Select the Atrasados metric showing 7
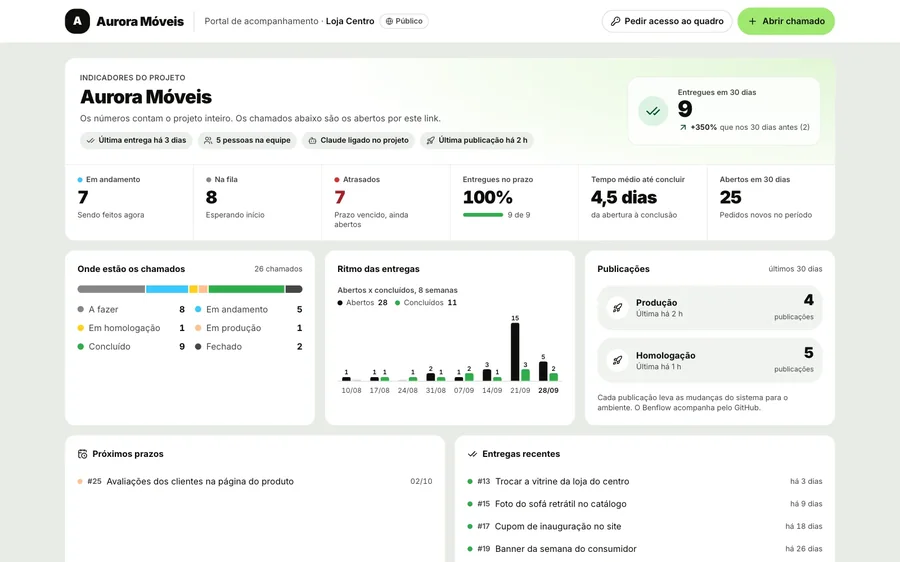 click(x=386, y=202)
